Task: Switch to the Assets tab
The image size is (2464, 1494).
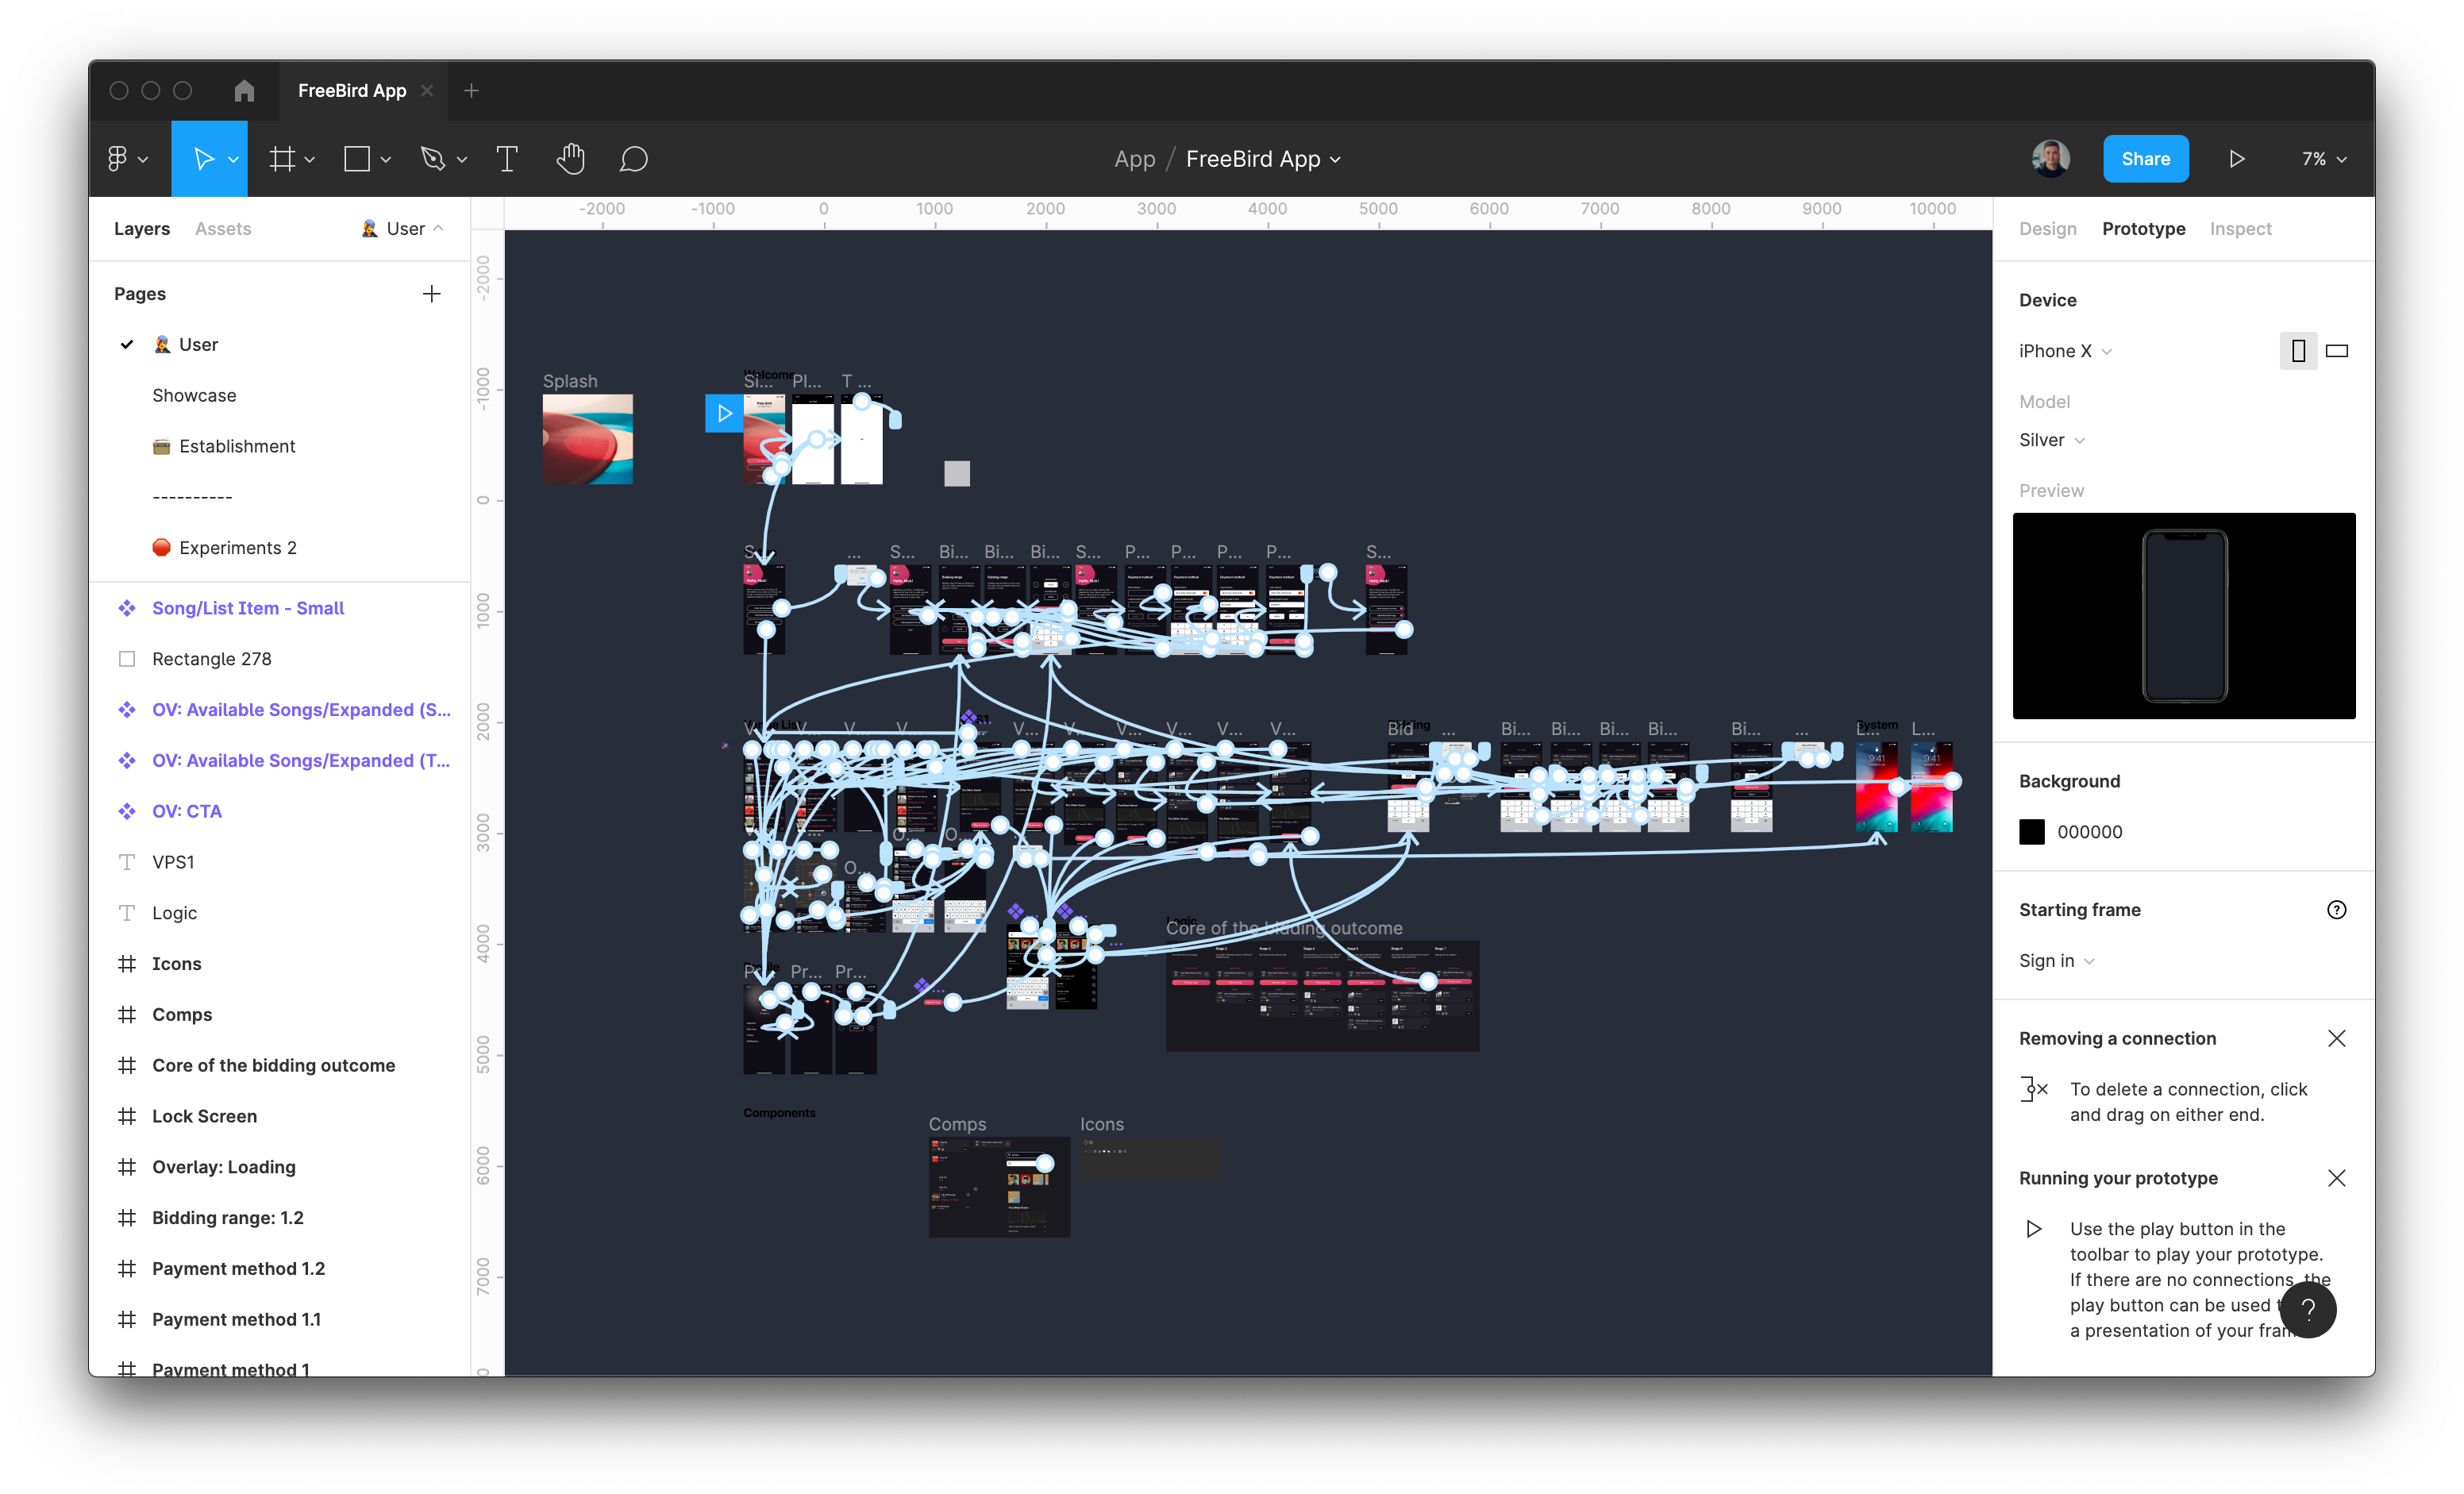Action: [223, 228]
